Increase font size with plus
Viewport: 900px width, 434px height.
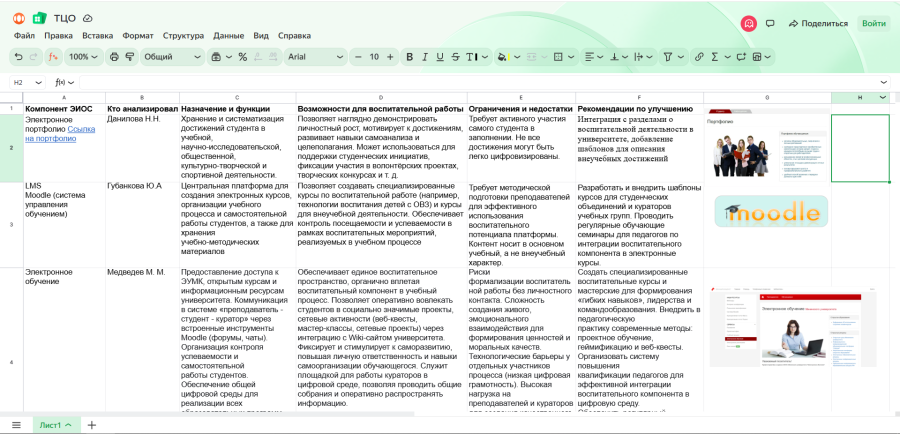pos(390,57)
